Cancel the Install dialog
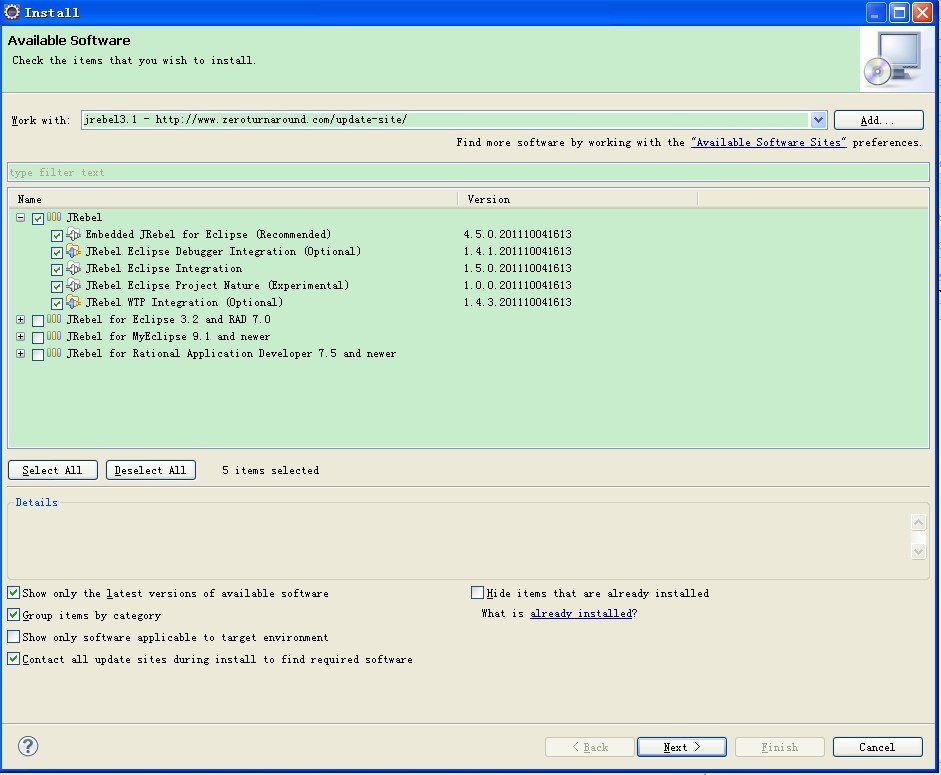The height and width of the screenshot is (775, 941). (x=877, y=747)
